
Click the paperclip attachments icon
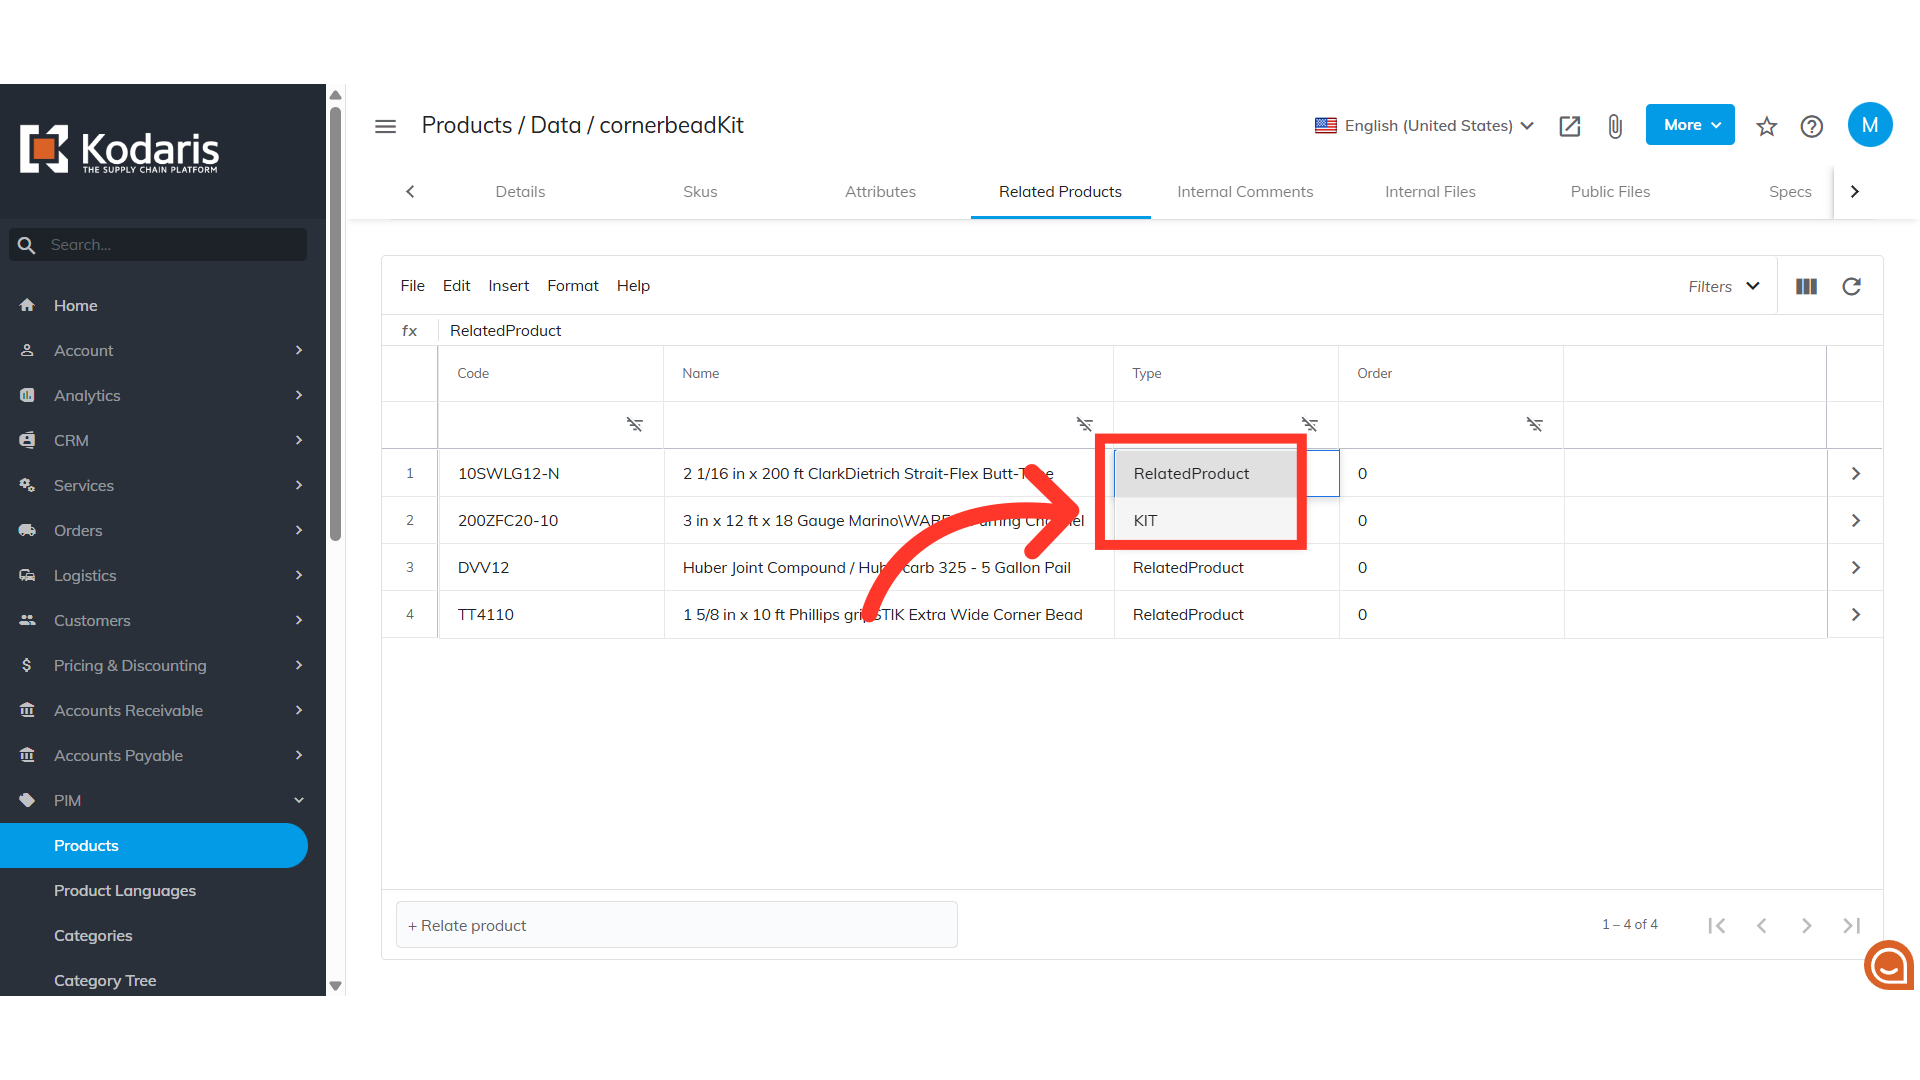pos(1614,126)
